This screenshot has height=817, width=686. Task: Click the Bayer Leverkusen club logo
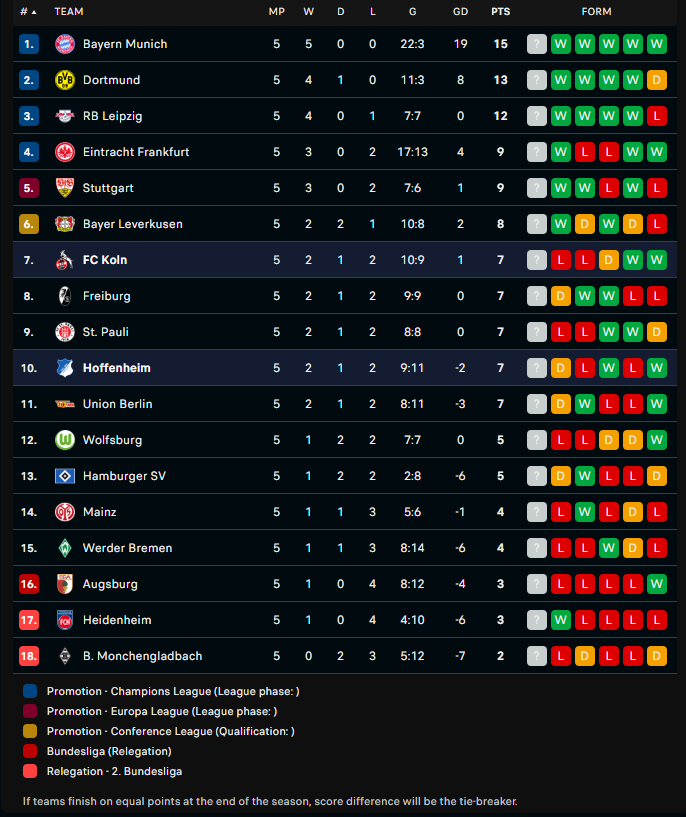[65, 224]
